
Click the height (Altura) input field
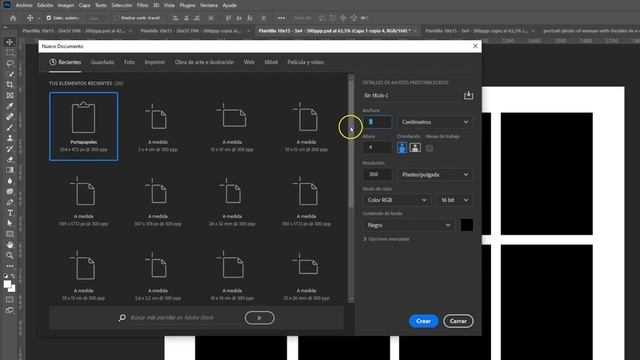pyautogui.click(x=377, y=147)
